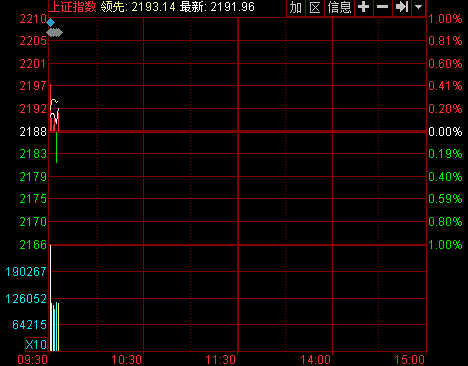468x366 pixels.
Task: Click the 区 button
Action: click(315, 7)
